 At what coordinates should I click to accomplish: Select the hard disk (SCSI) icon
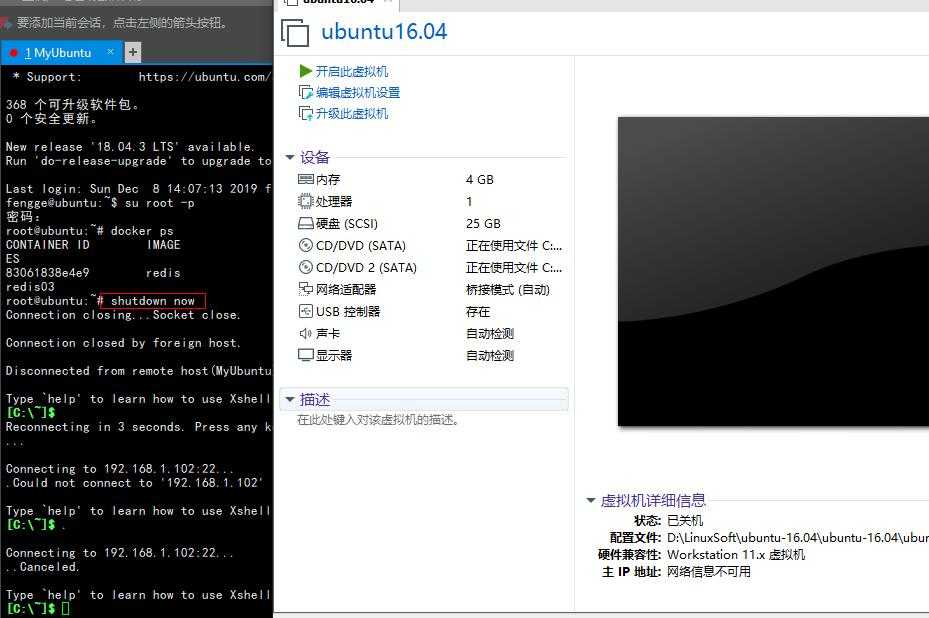click(306, 223)
